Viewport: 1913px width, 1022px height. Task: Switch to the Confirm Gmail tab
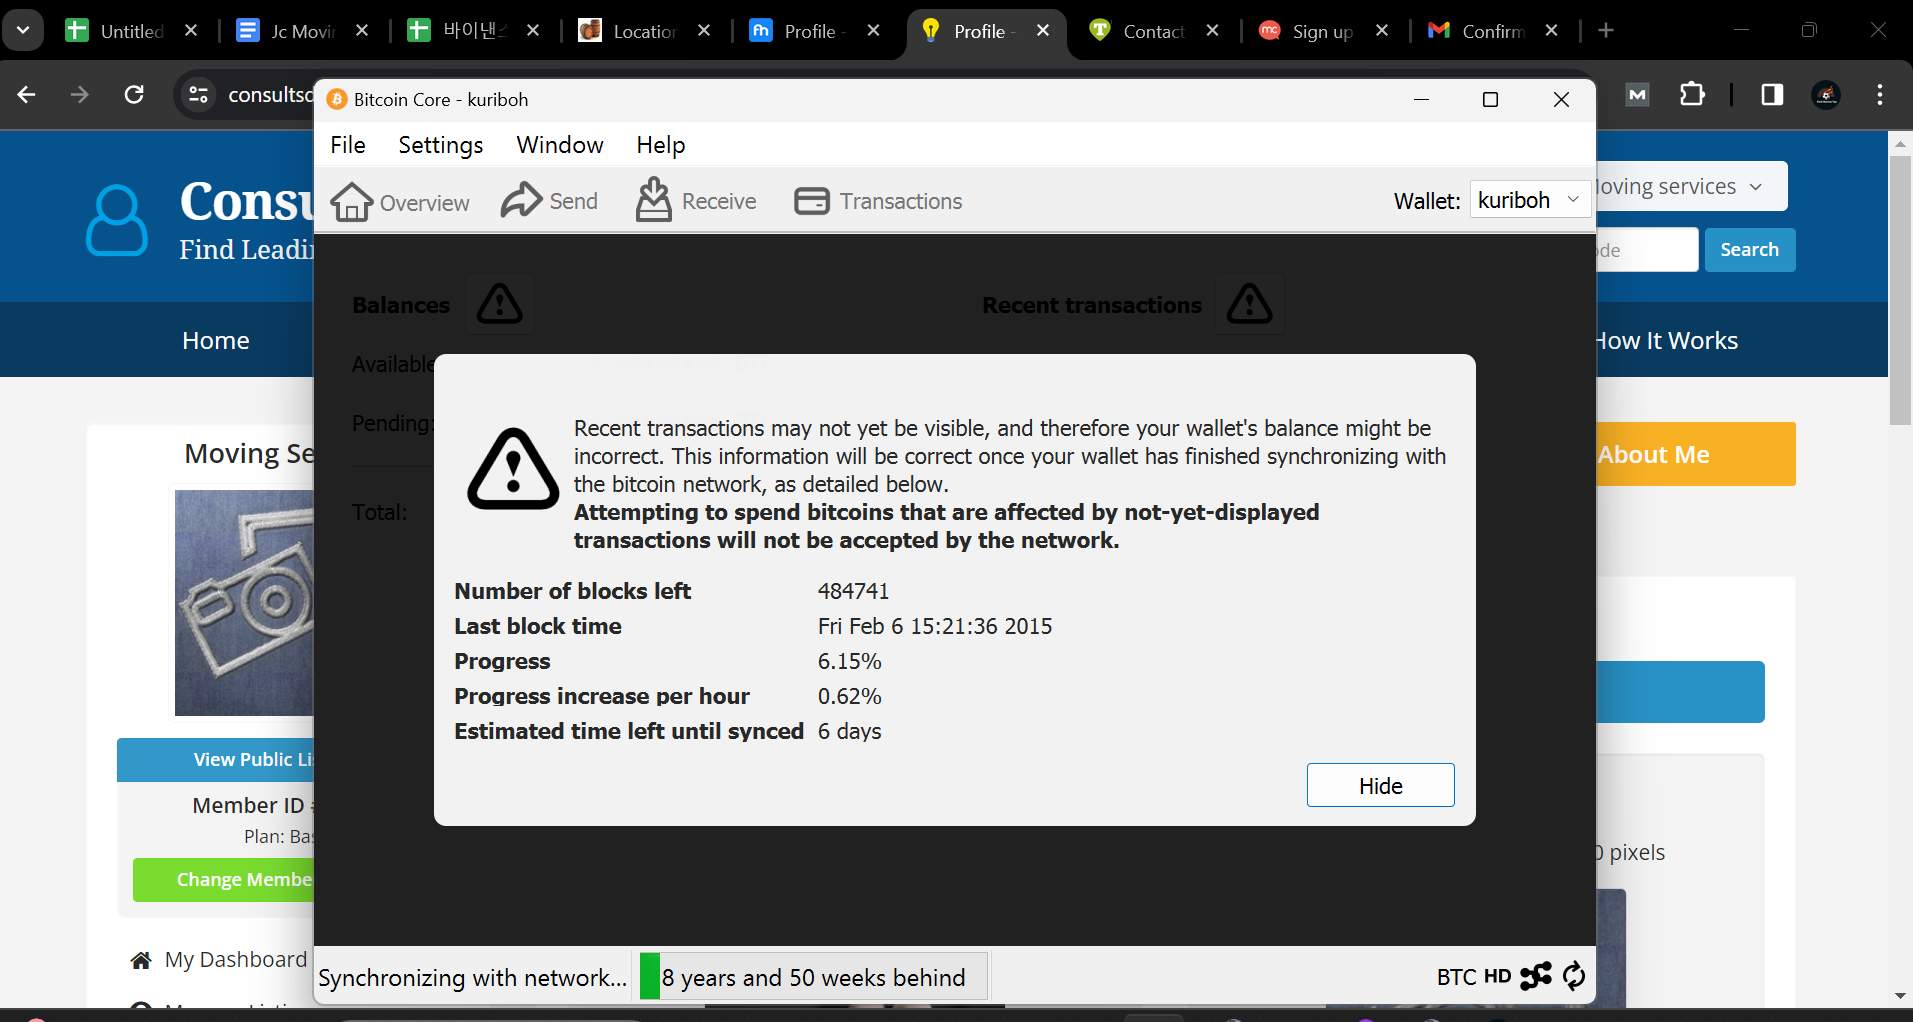1492,31
